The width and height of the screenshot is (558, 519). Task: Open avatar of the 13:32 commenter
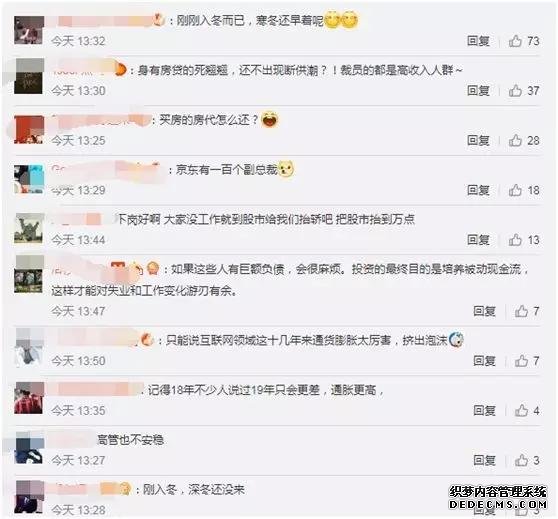click(29, 30)
